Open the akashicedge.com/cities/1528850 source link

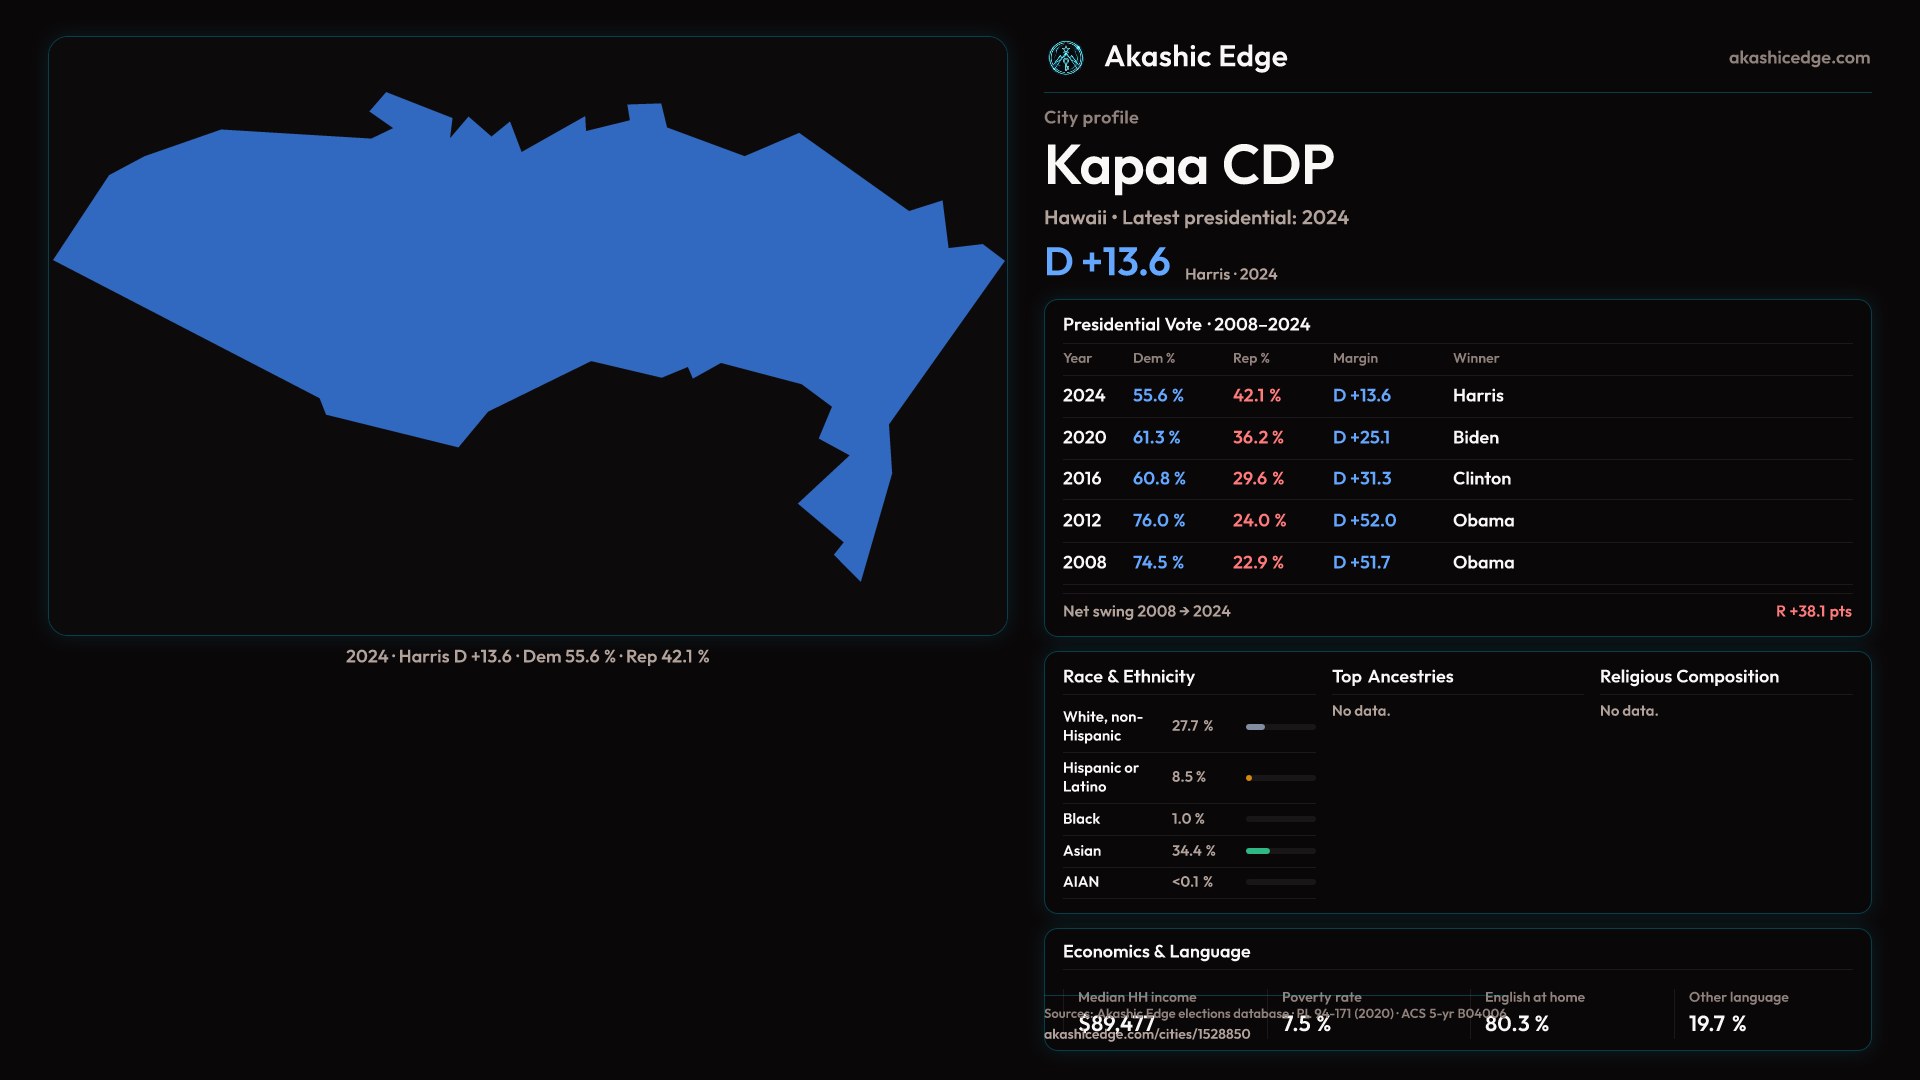point(1146,1035)
